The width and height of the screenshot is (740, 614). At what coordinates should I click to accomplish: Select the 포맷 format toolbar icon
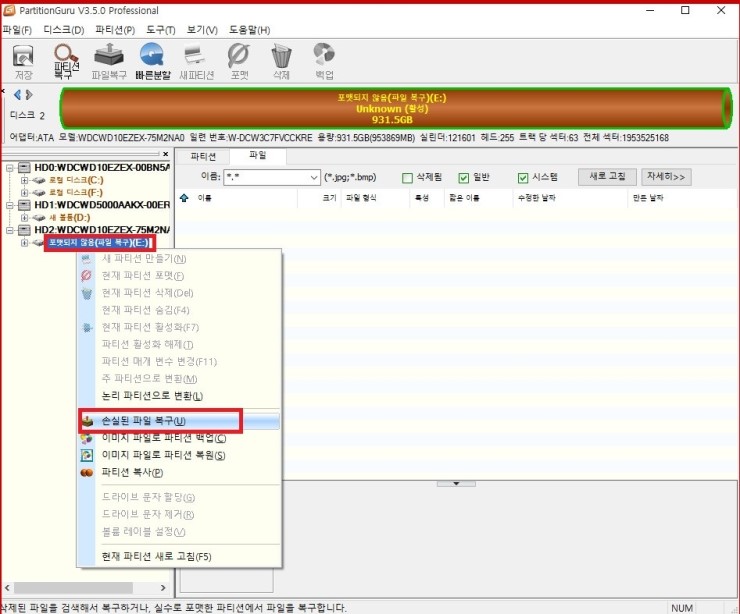(239, 62)
